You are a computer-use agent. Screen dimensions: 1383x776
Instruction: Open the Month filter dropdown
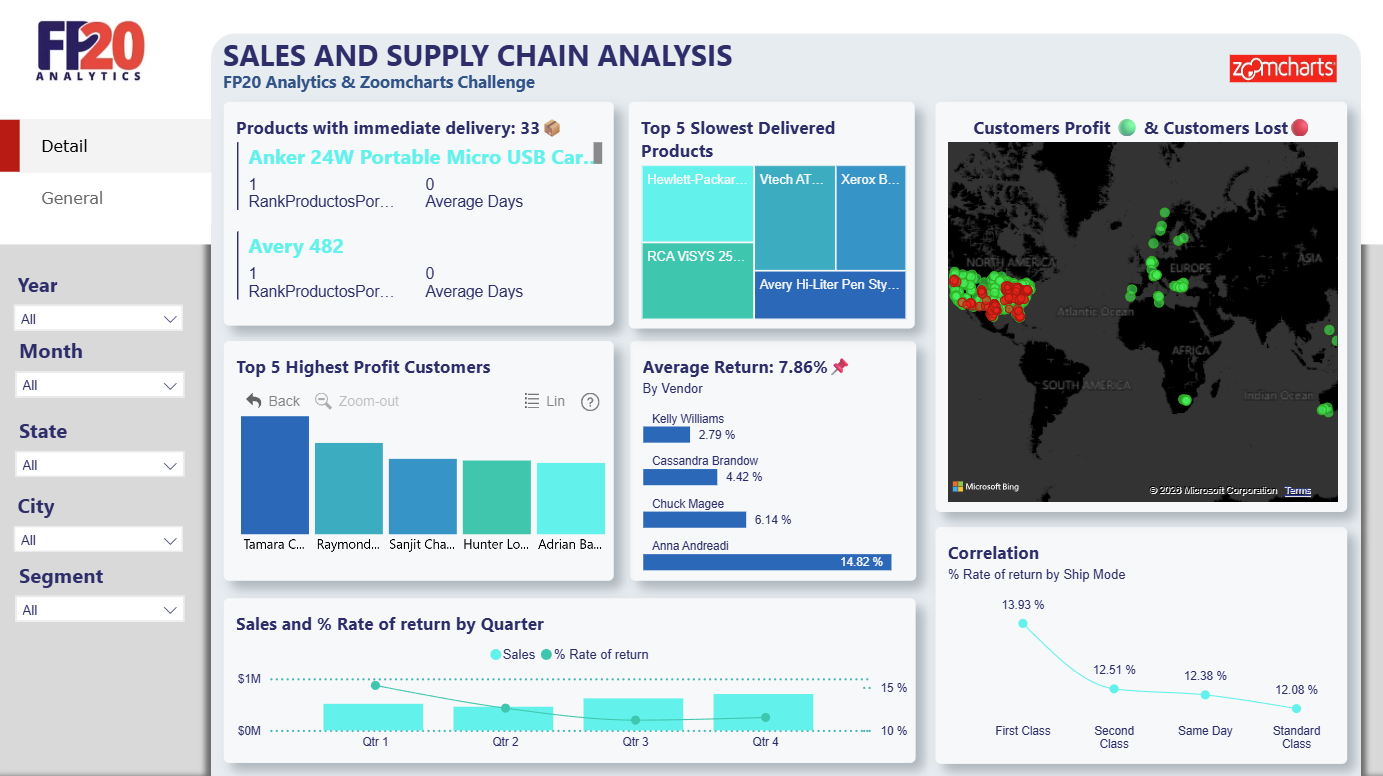tap(99, 385)
